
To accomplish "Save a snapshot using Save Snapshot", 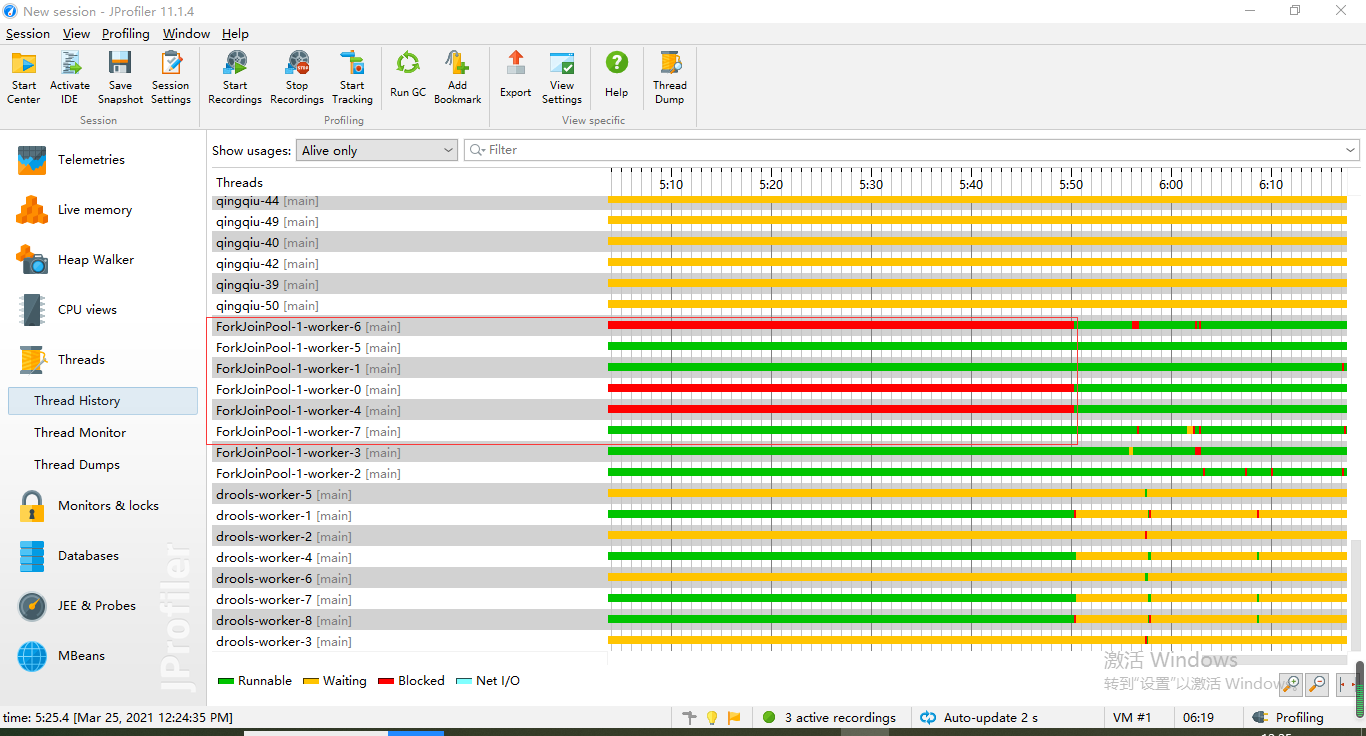I will point(120,78).
